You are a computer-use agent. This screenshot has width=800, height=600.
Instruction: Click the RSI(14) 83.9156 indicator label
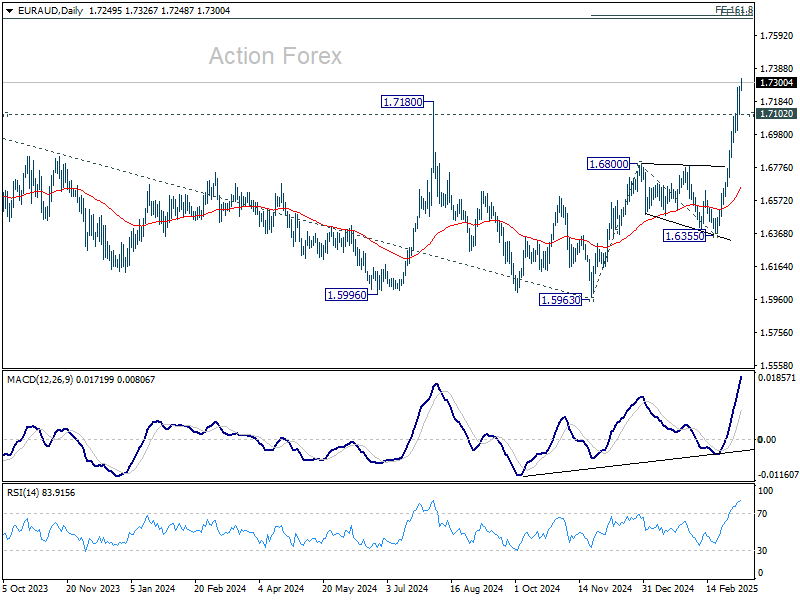pos(41,493)
